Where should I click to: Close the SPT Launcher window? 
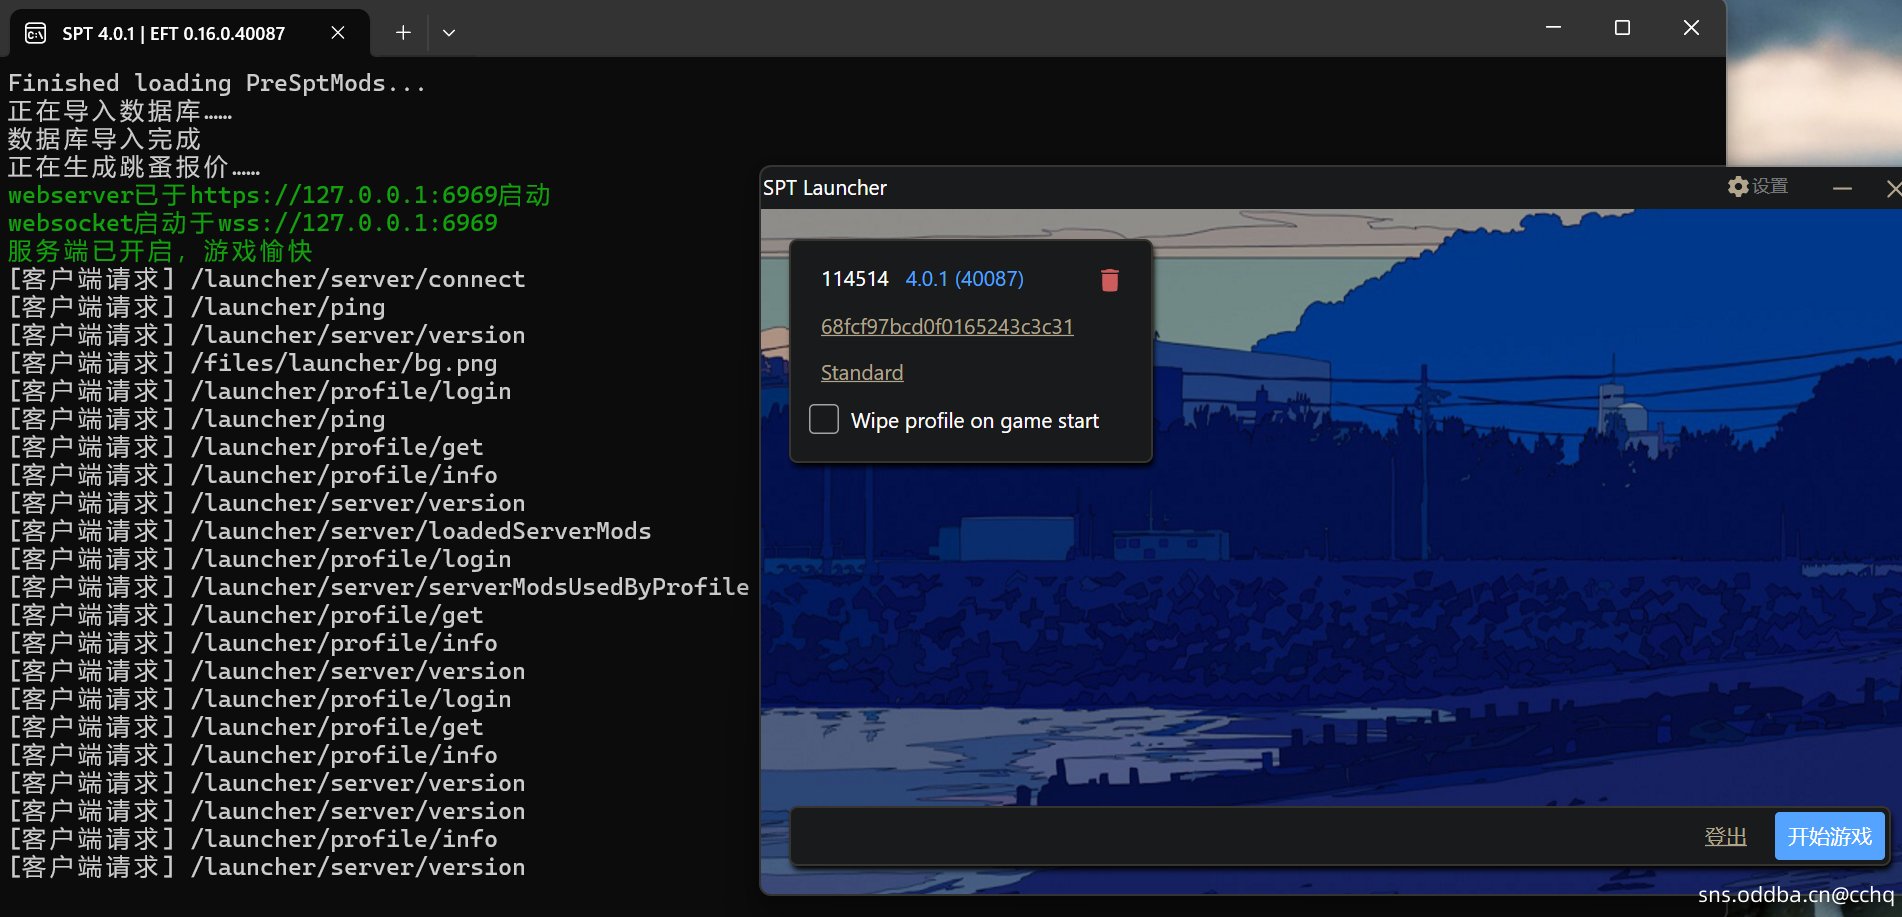(x=1892, y=188)
